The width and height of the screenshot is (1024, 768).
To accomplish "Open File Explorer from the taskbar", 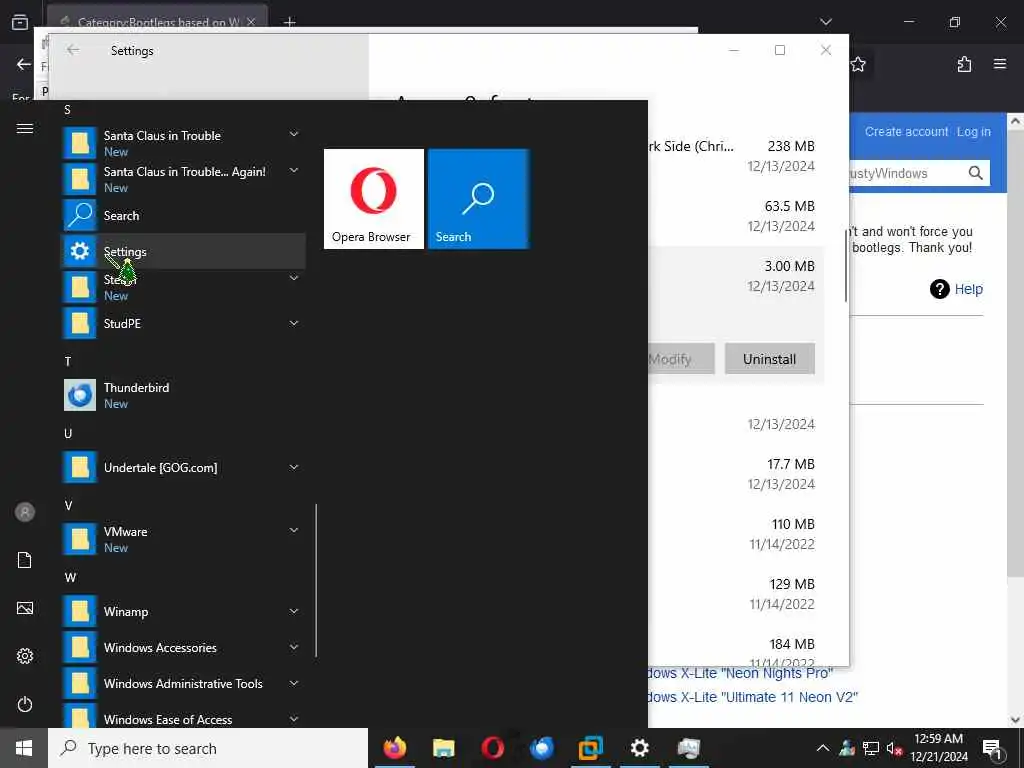I will click(443, 748).
